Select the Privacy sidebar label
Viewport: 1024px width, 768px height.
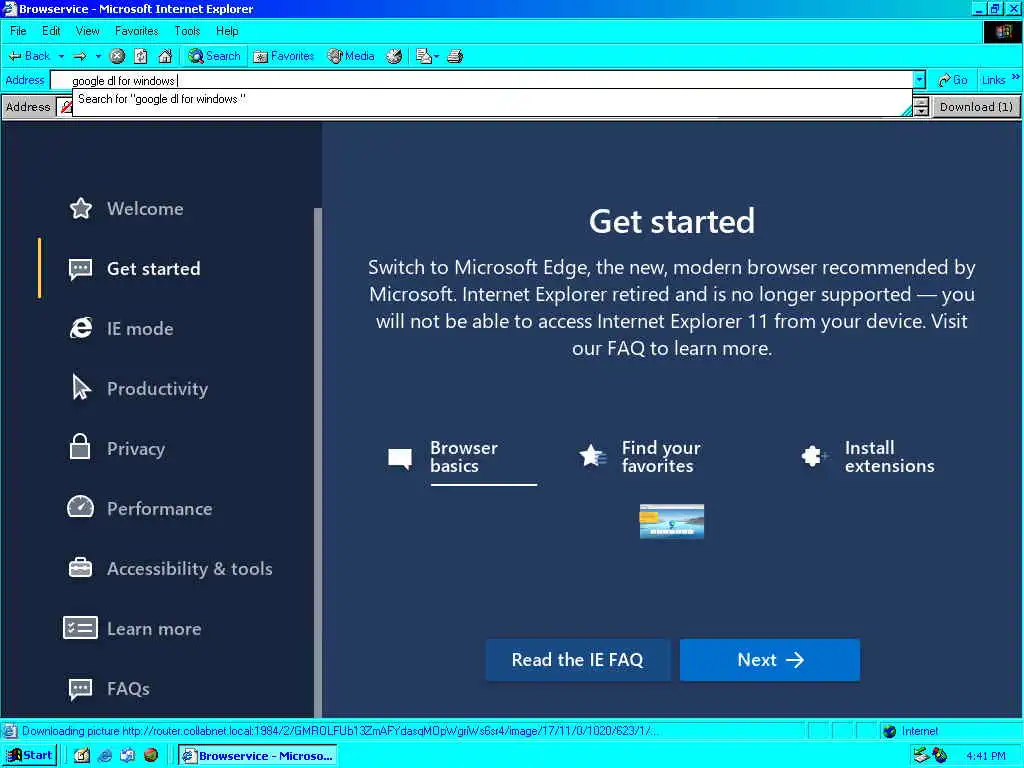click(x=136, y=449)
